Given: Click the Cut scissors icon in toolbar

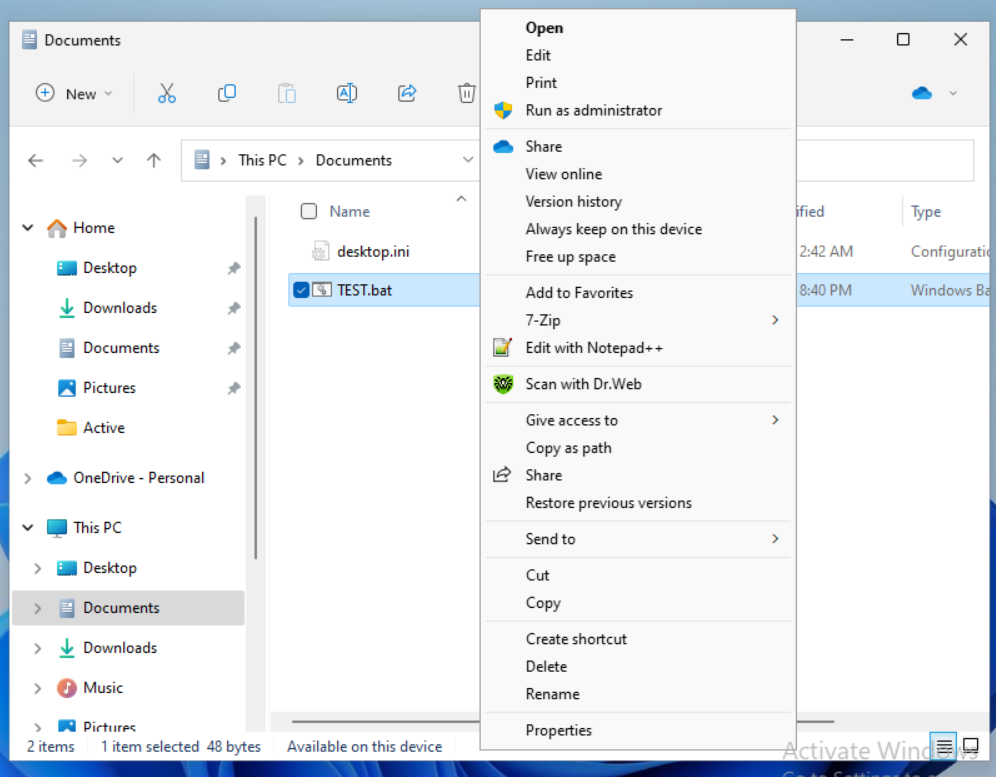Looking at the screenshot, I should coord(167,93).
